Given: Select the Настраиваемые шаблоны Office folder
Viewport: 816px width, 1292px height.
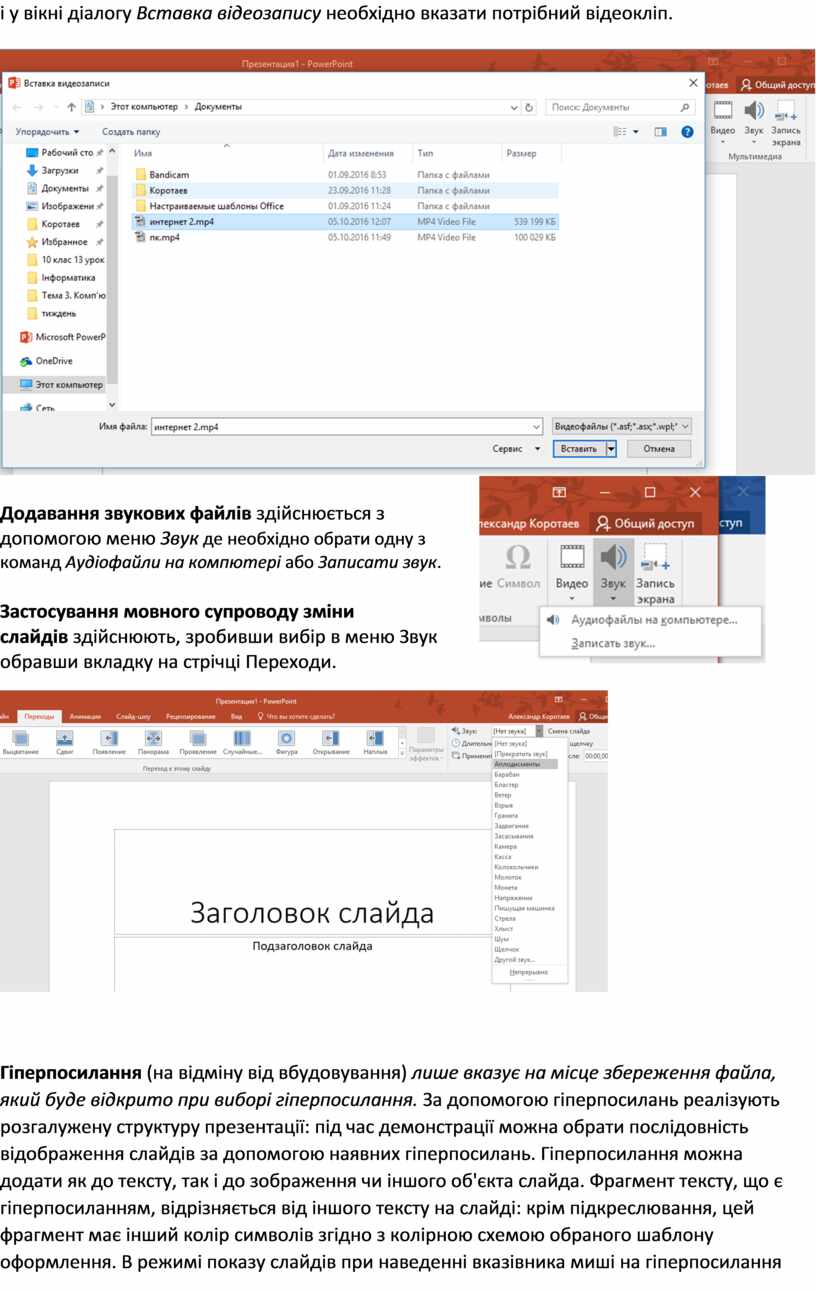Looking at the screenshot, I should (x=345, y=206).
